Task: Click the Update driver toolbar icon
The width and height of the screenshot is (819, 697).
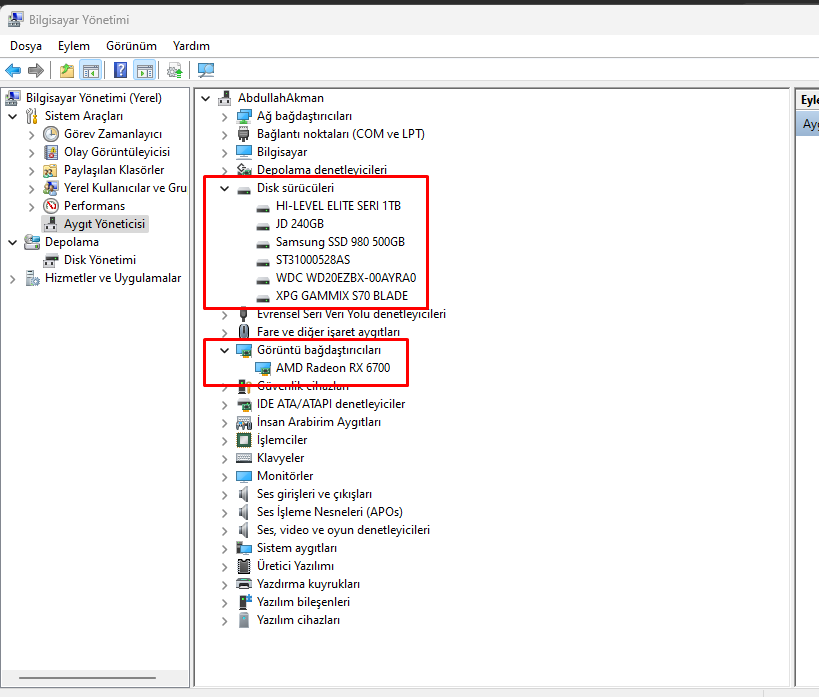Action: tap(174, 70)
